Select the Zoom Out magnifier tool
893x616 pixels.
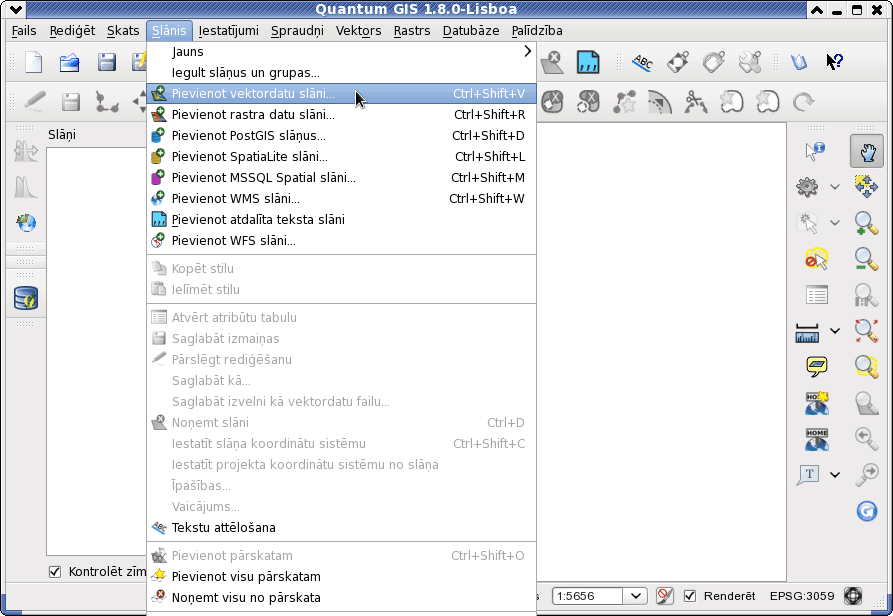click(x=866, y=259)
